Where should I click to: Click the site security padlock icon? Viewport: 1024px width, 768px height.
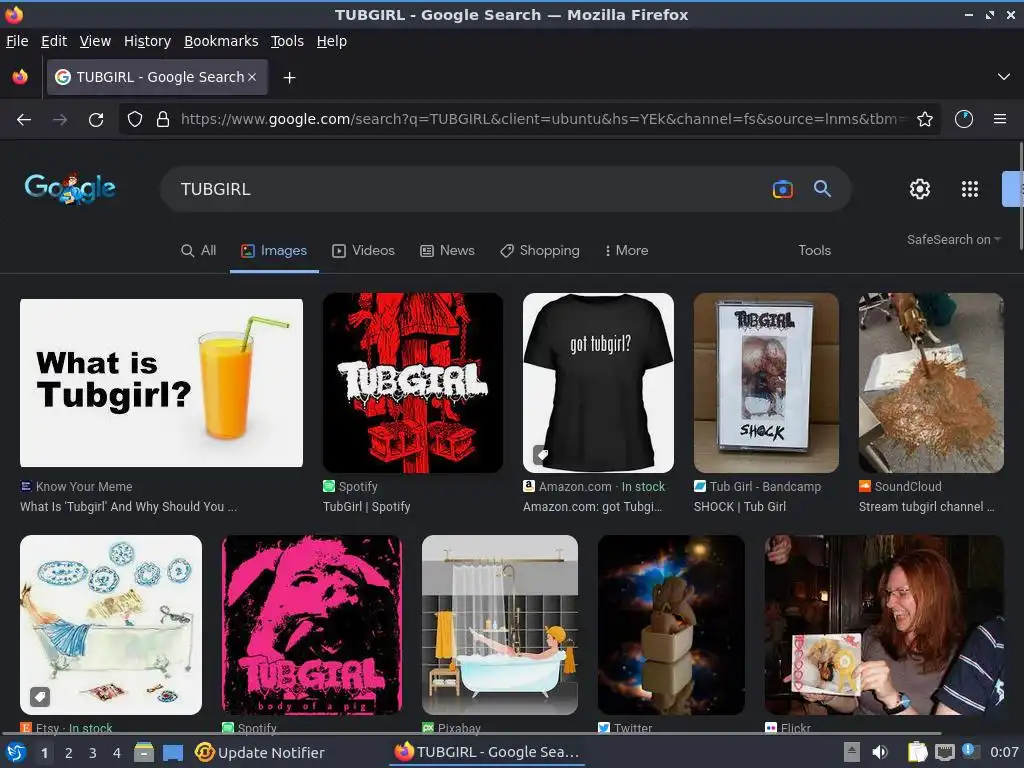click(163, 120)
